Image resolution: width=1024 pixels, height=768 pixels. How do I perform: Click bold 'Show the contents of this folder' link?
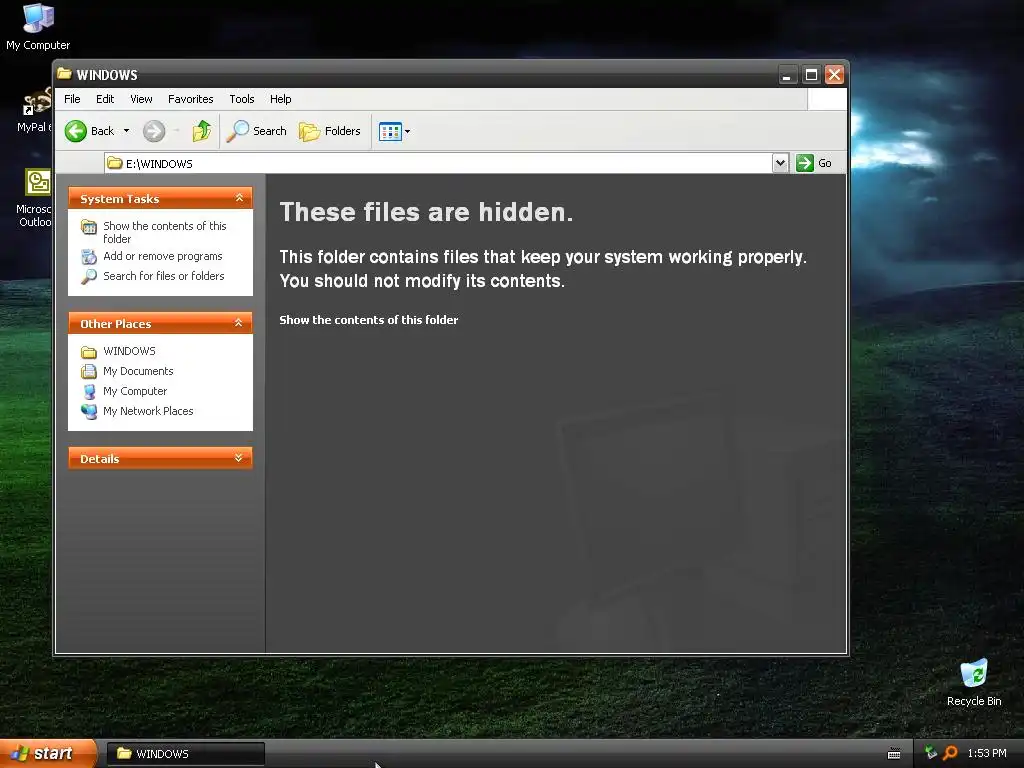(369, 320)
